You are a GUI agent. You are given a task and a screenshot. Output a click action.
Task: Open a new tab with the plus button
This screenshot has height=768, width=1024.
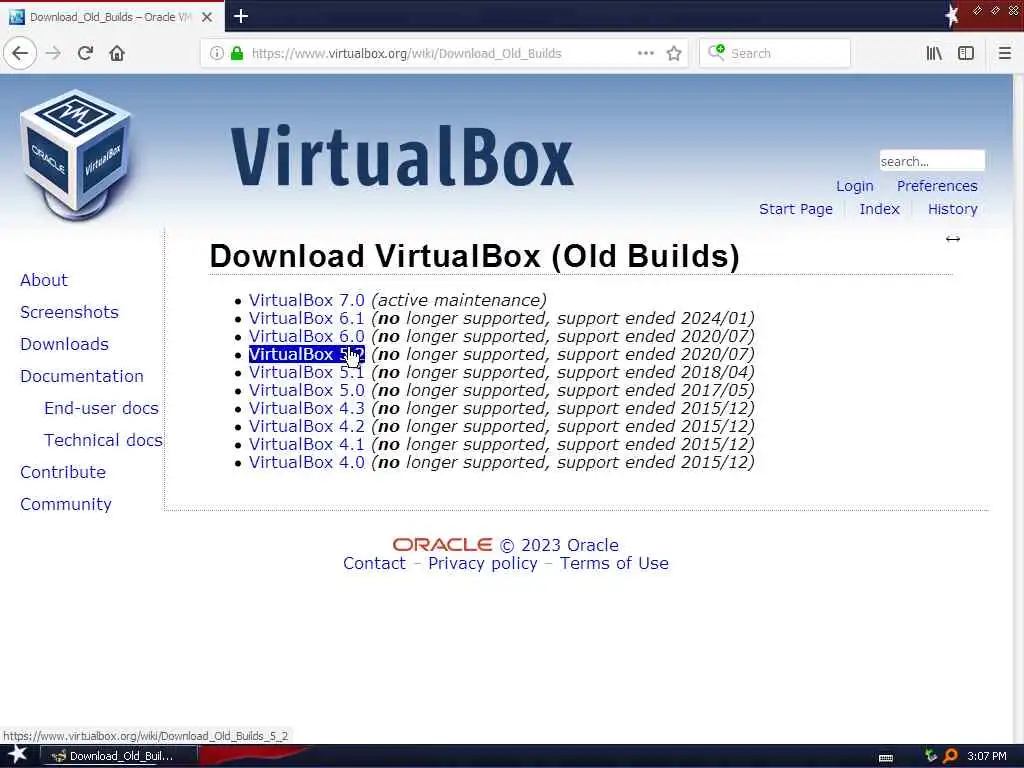point(241,16)
